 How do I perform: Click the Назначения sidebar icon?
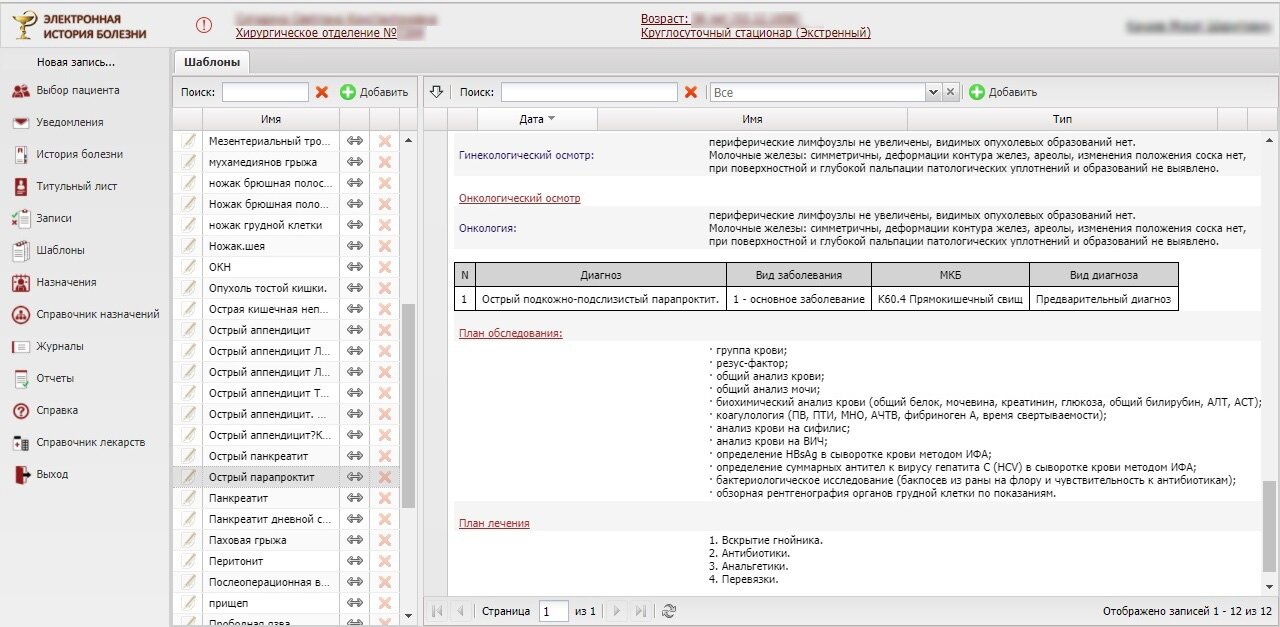click(20, 282)
